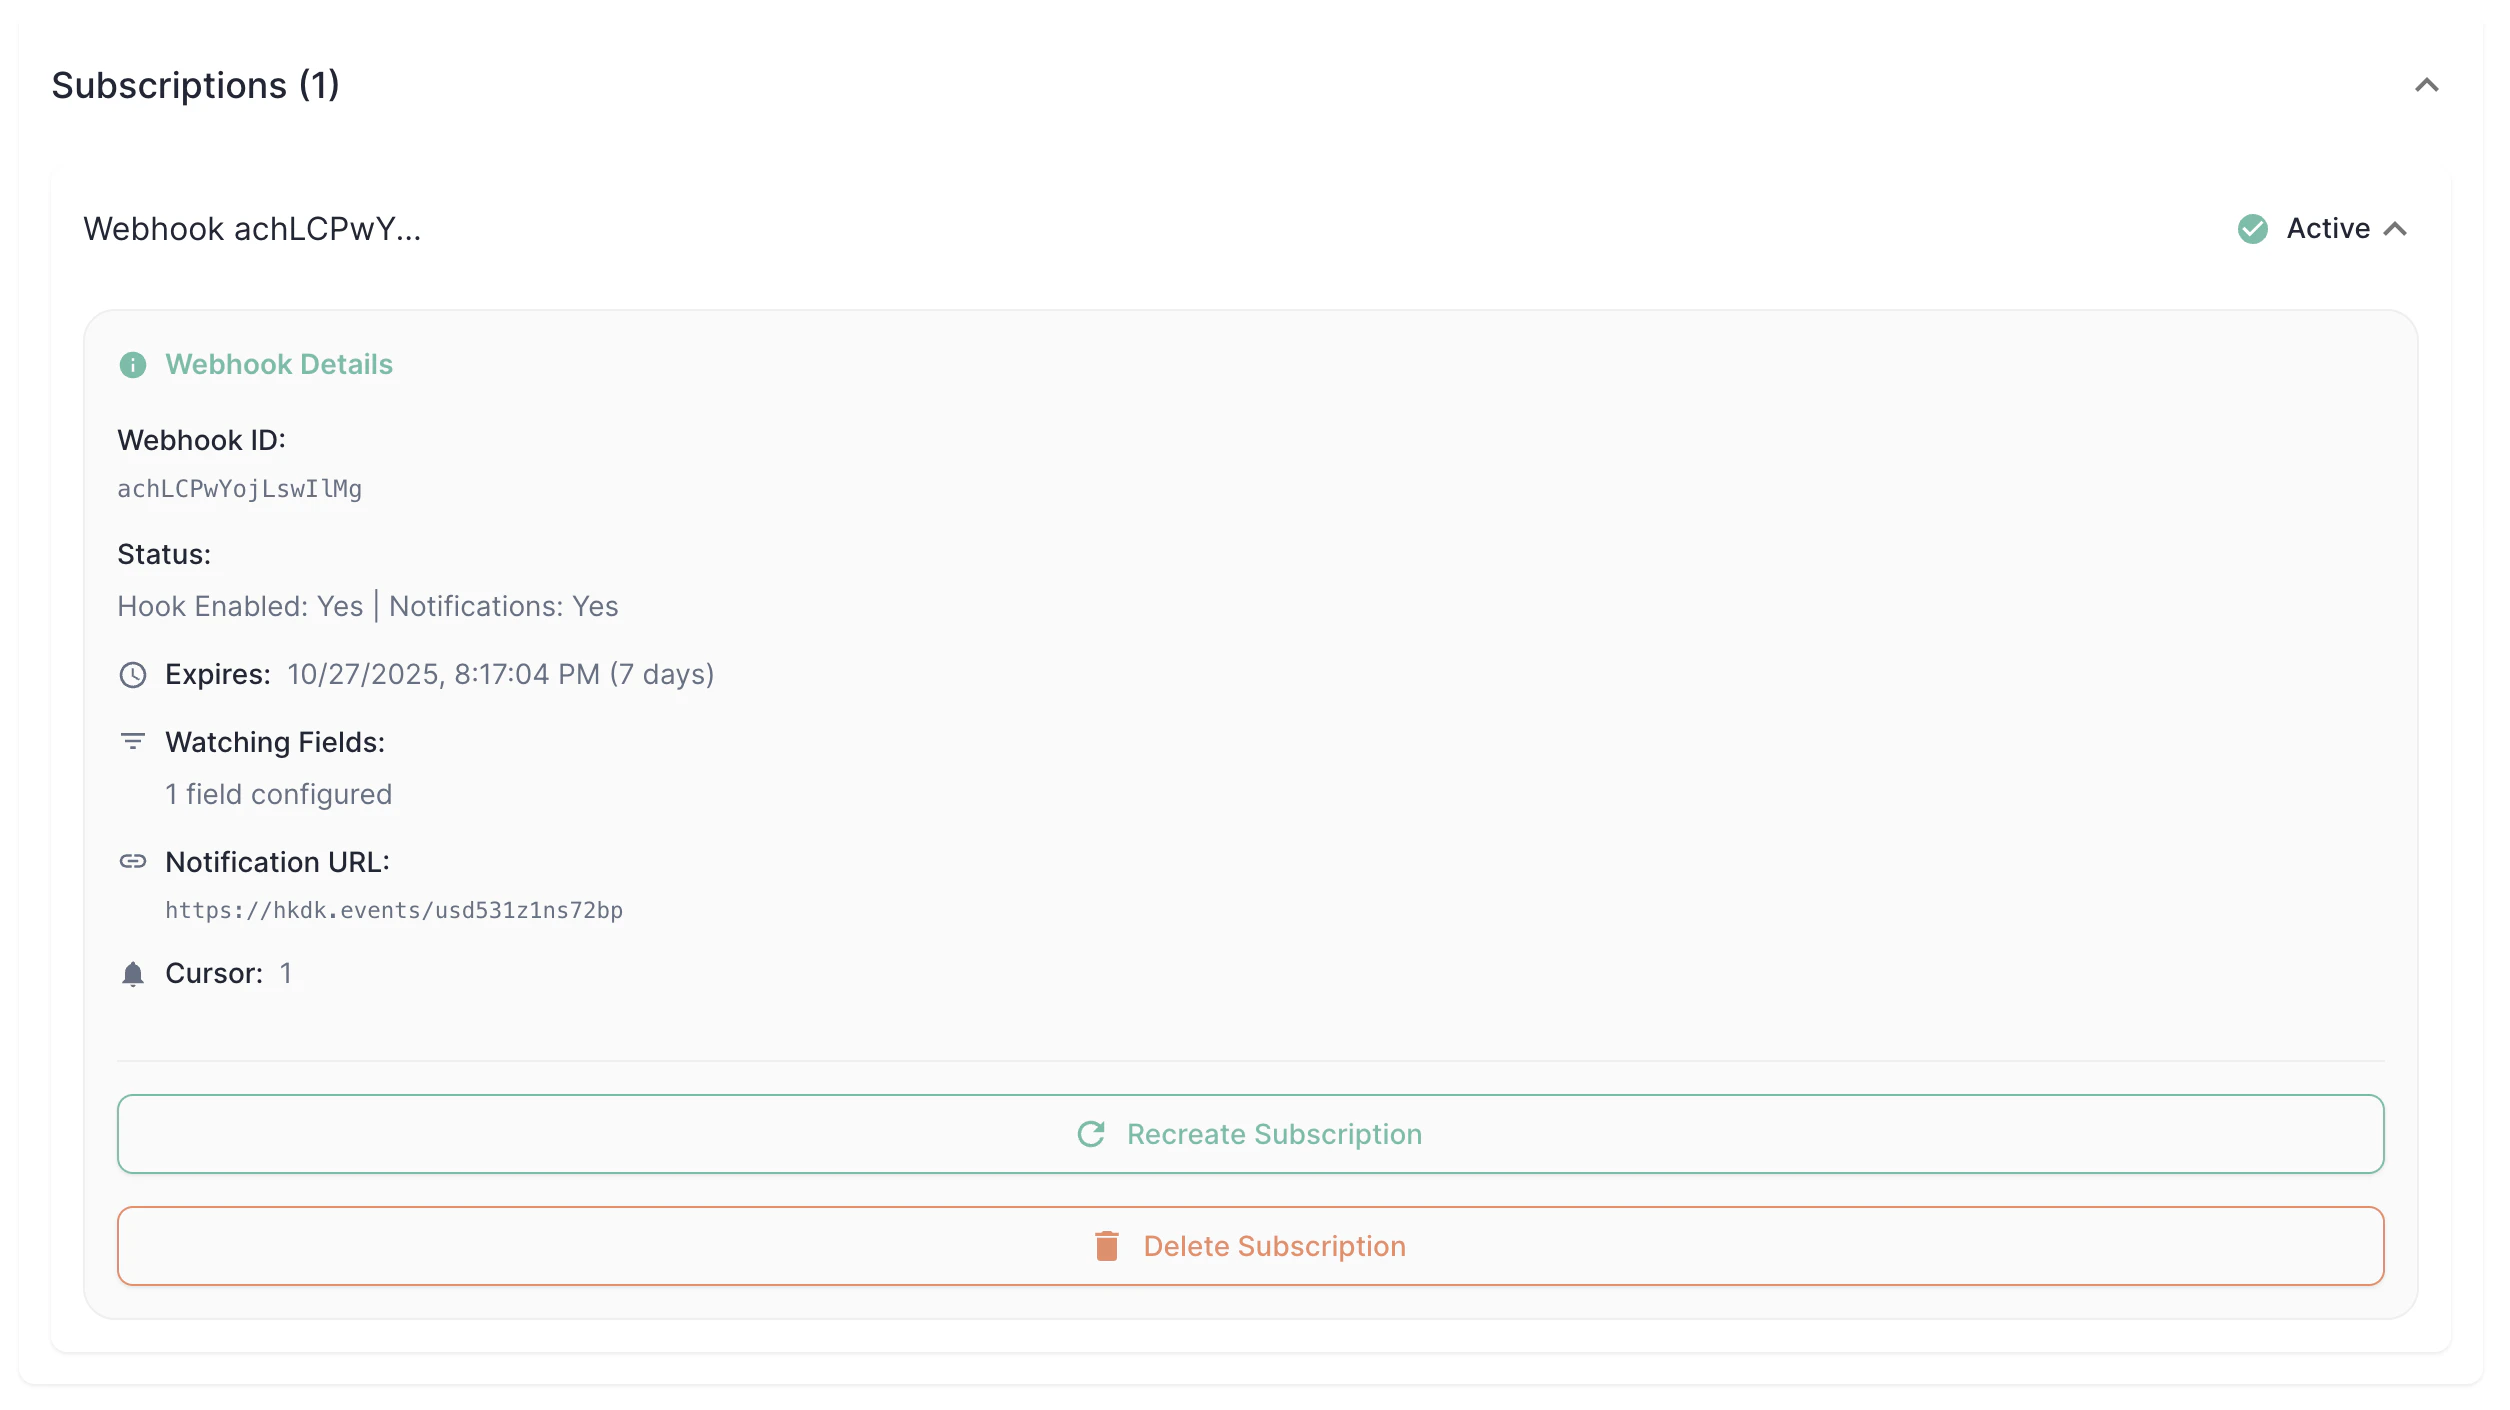Click the refresh icon in Recreate Subscription
Screen dimensions: 2510x1410
click(x=1091, y=1134)
